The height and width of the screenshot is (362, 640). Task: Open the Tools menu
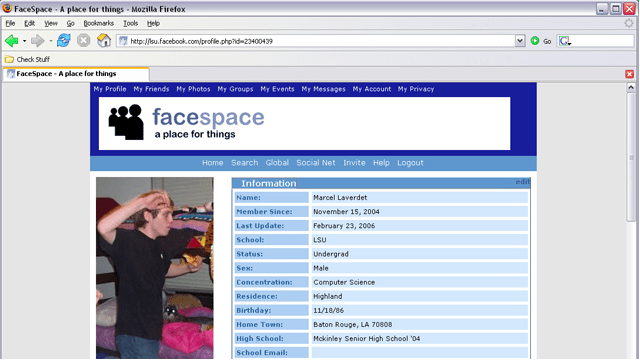pyautogui.click(x=130, y=23)
